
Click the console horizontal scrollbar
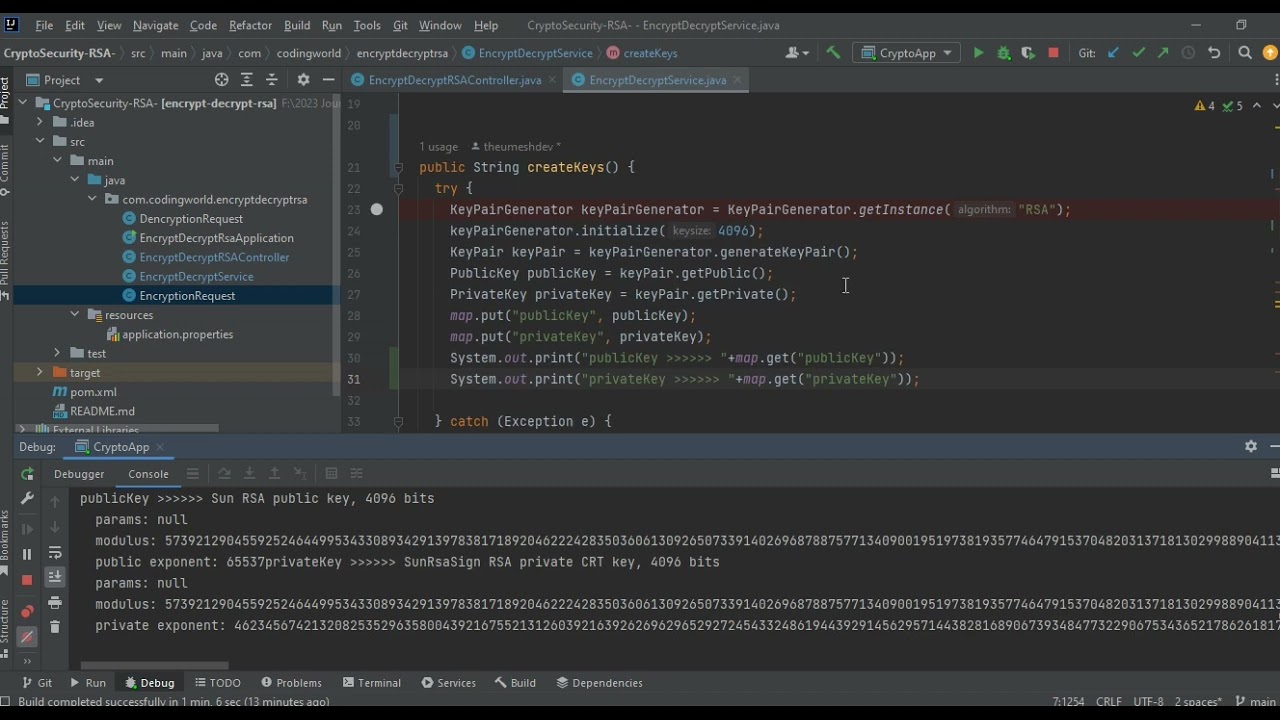click(154, 665)
